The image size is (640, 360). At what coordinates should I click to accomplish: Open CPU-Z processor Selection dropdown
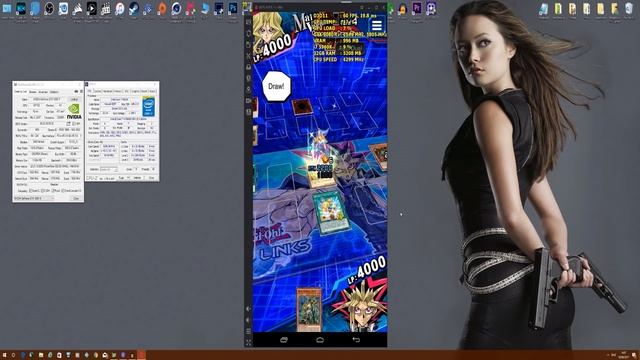[109, 169]
